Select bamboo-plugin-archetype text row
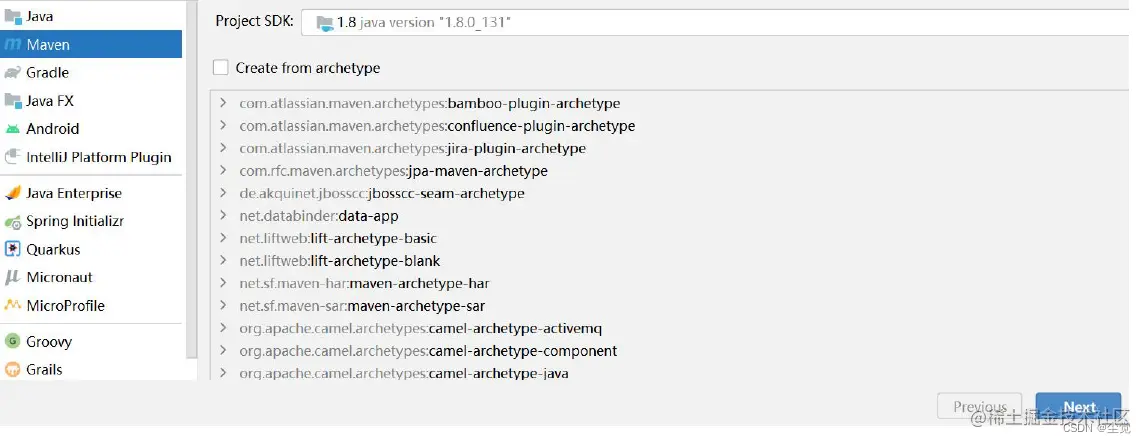Viewport: 1146px width, 443px height. point(430,104)
